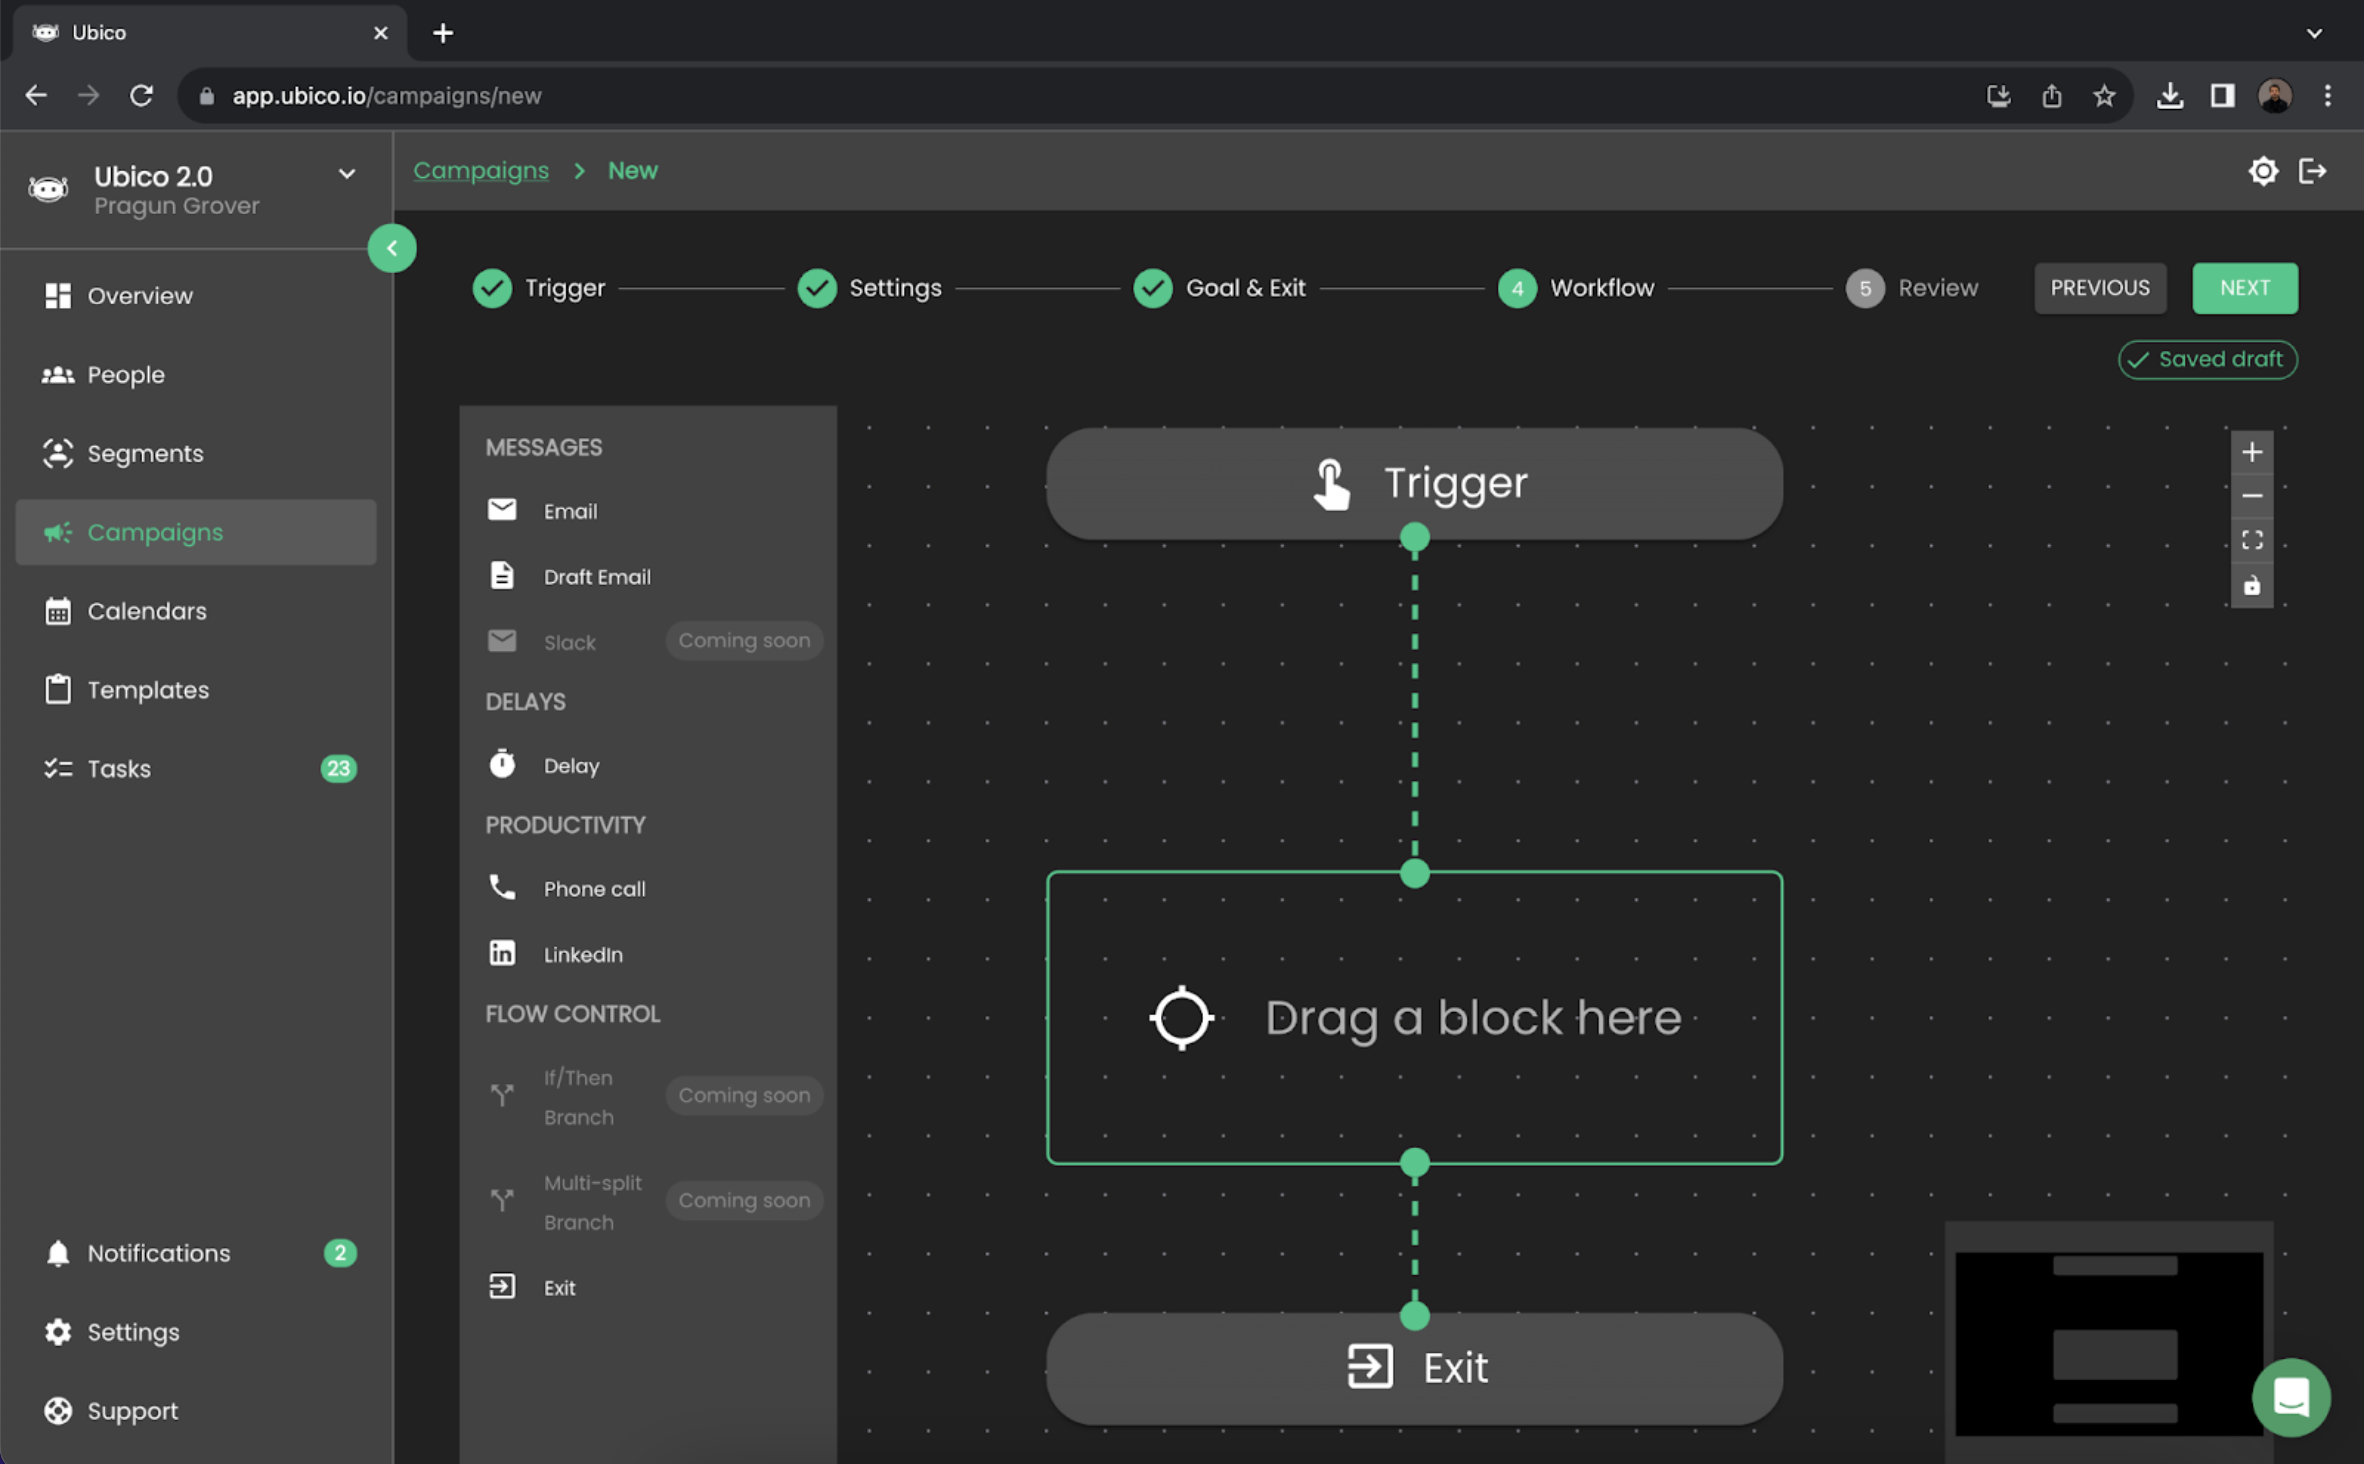Open the Chrome three-dot menu
This screenshot has width=2364, height=1464.
(2328, 96)
